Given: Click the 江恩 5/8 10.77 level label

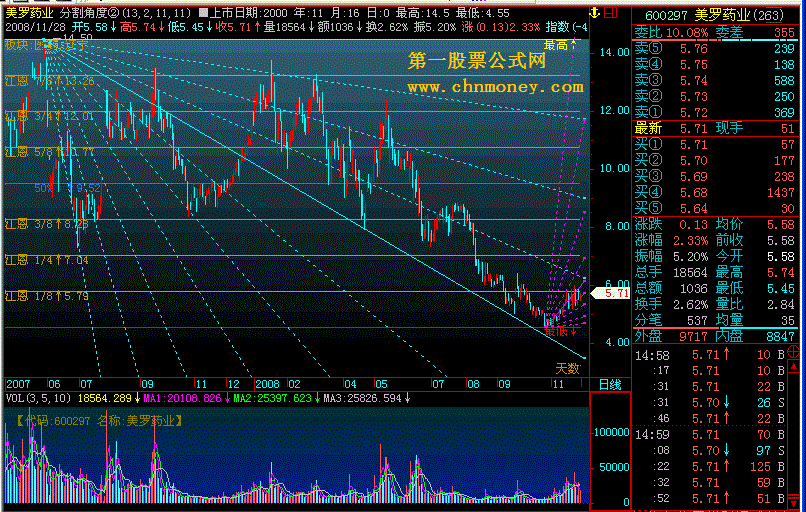Looking at the screenshot, I should click(50, 152).
